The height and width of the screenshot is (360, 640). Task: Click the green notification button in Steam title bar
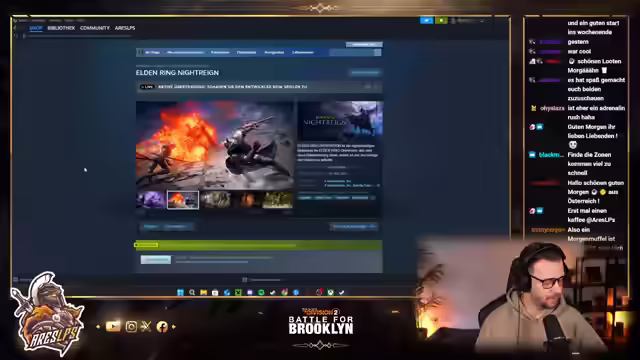coord(441,20)
